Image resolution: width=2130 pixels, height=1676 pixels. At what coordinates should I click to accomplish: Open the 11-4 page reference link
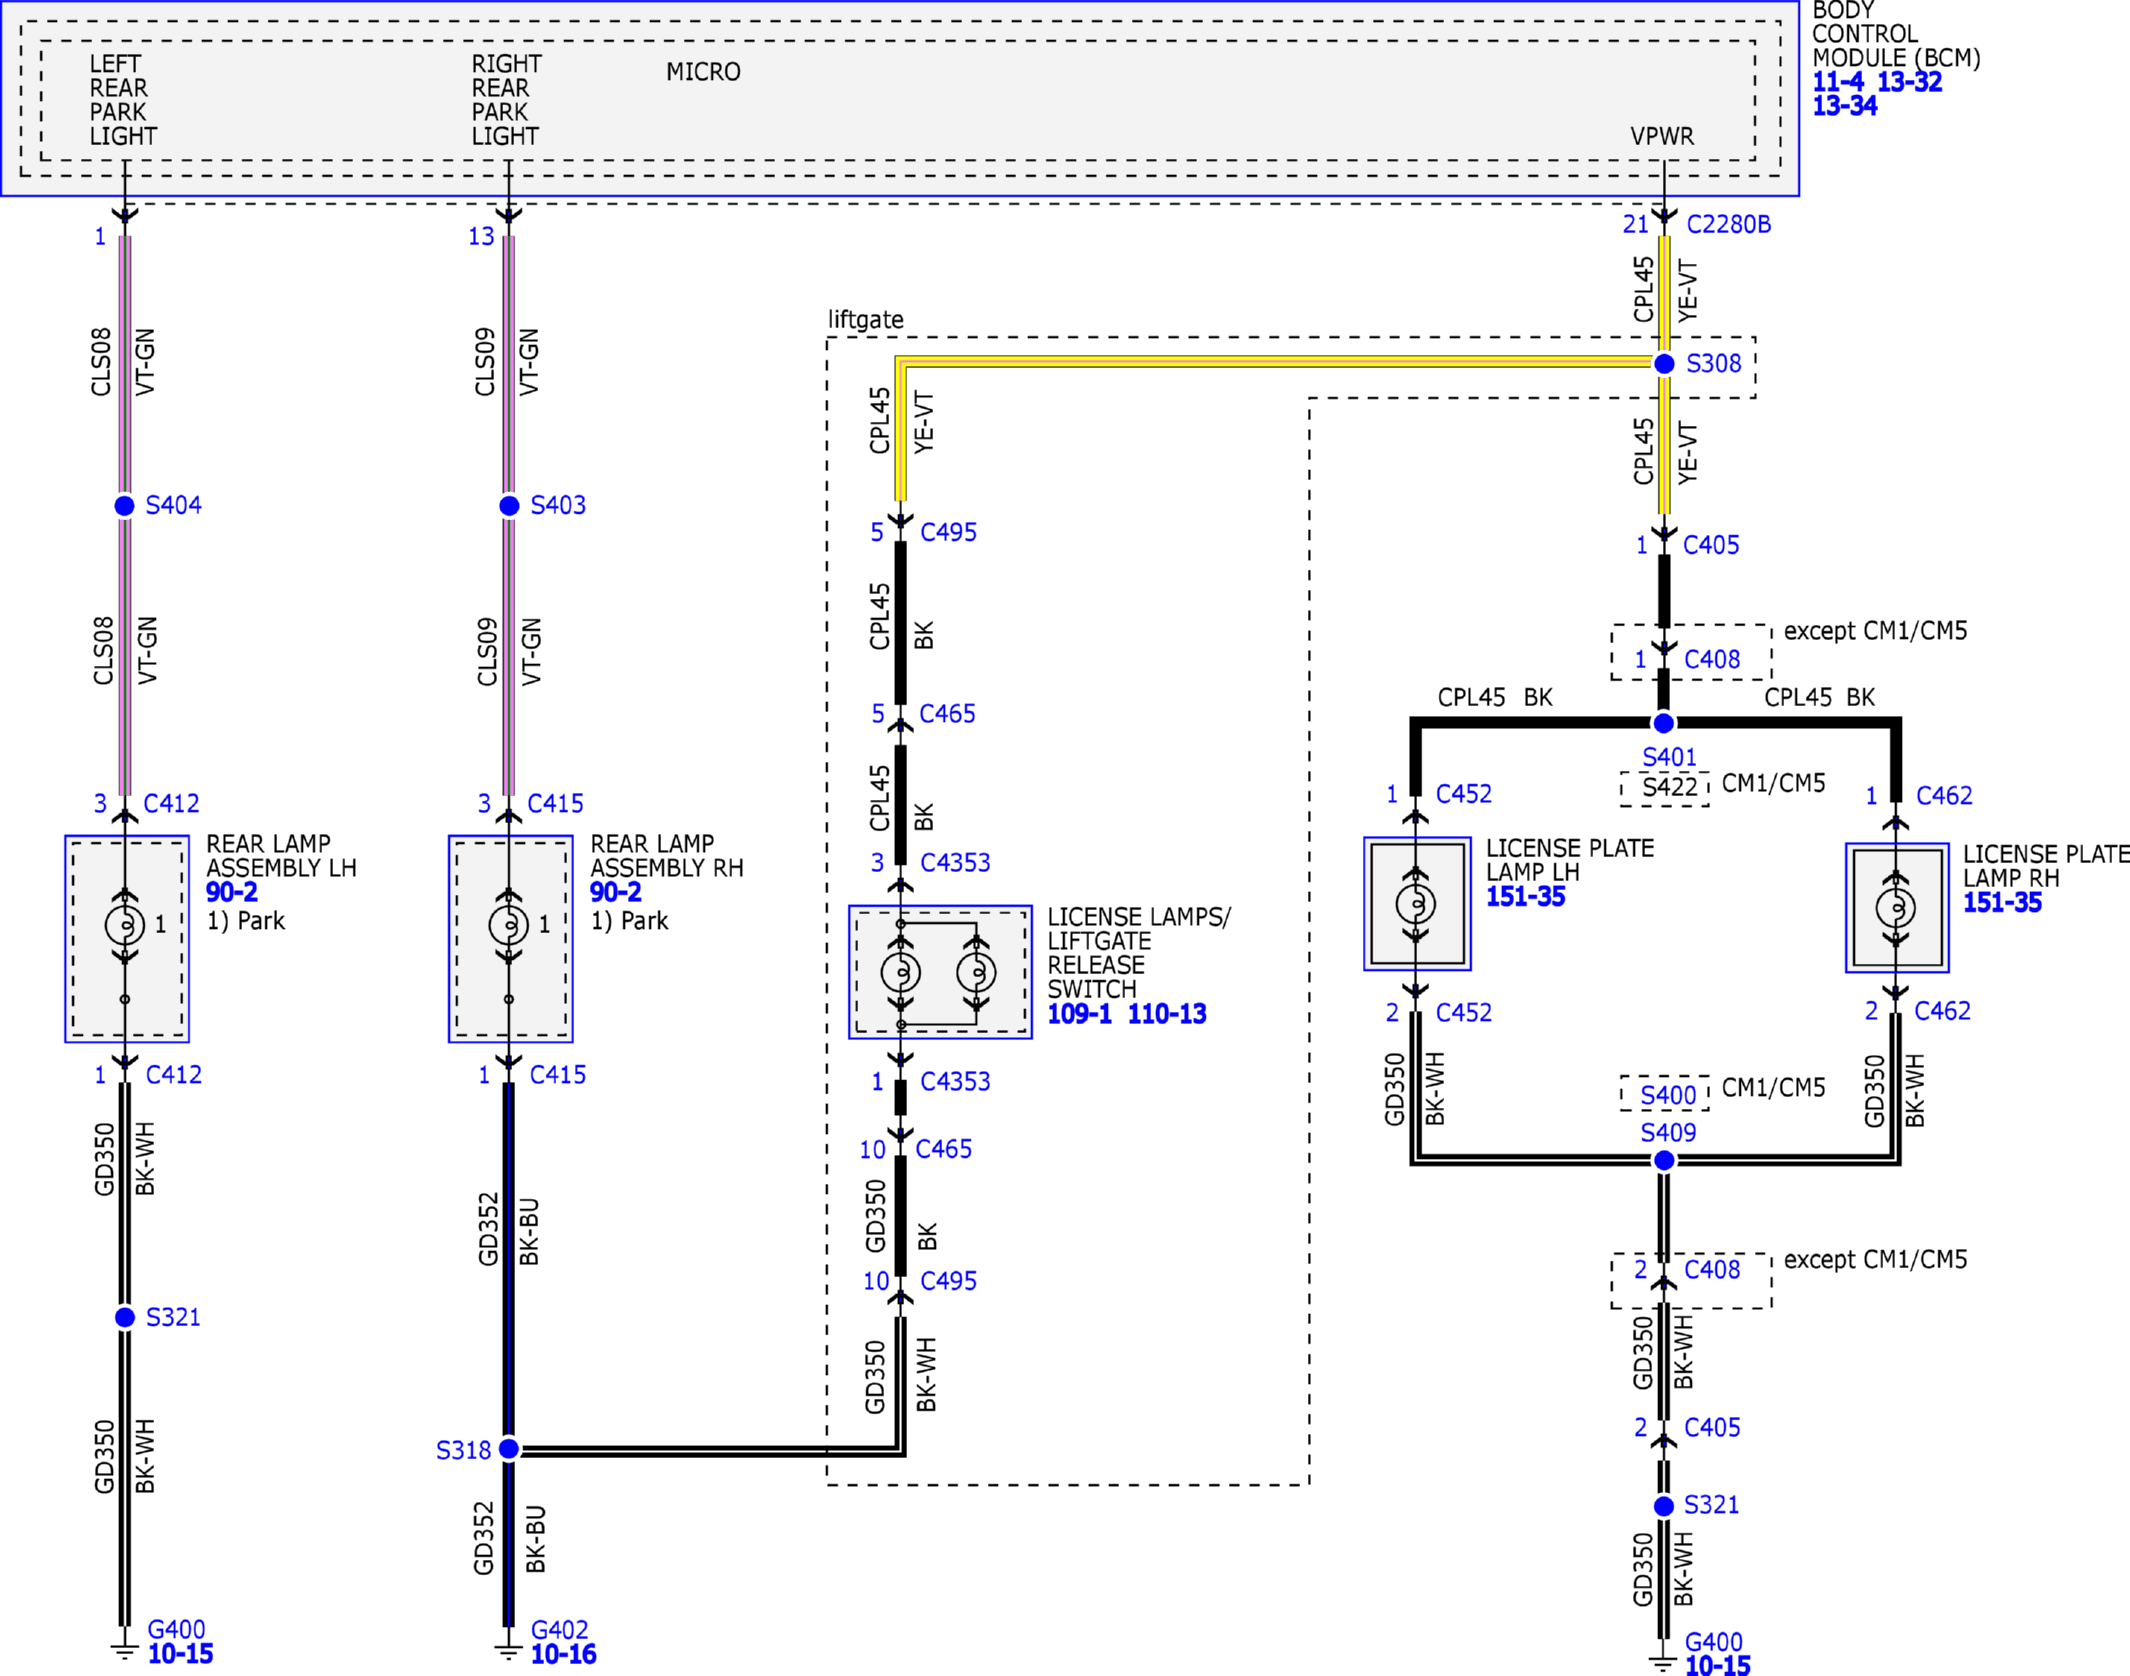[1838, 82]
